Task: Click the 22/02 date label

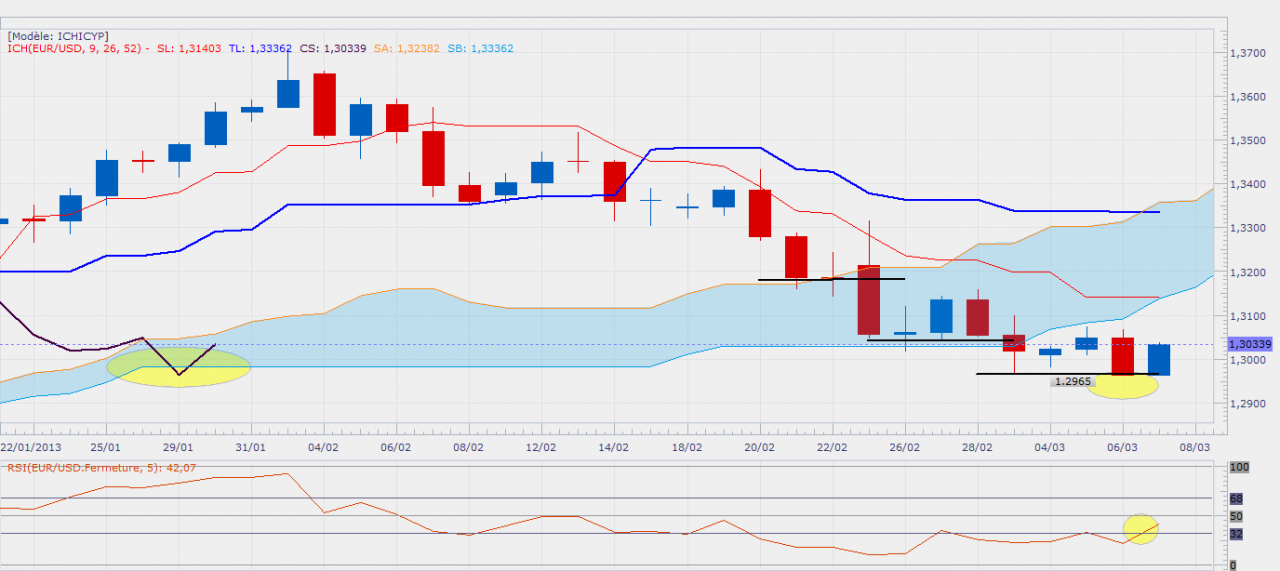Action: [x=832, y=447]
